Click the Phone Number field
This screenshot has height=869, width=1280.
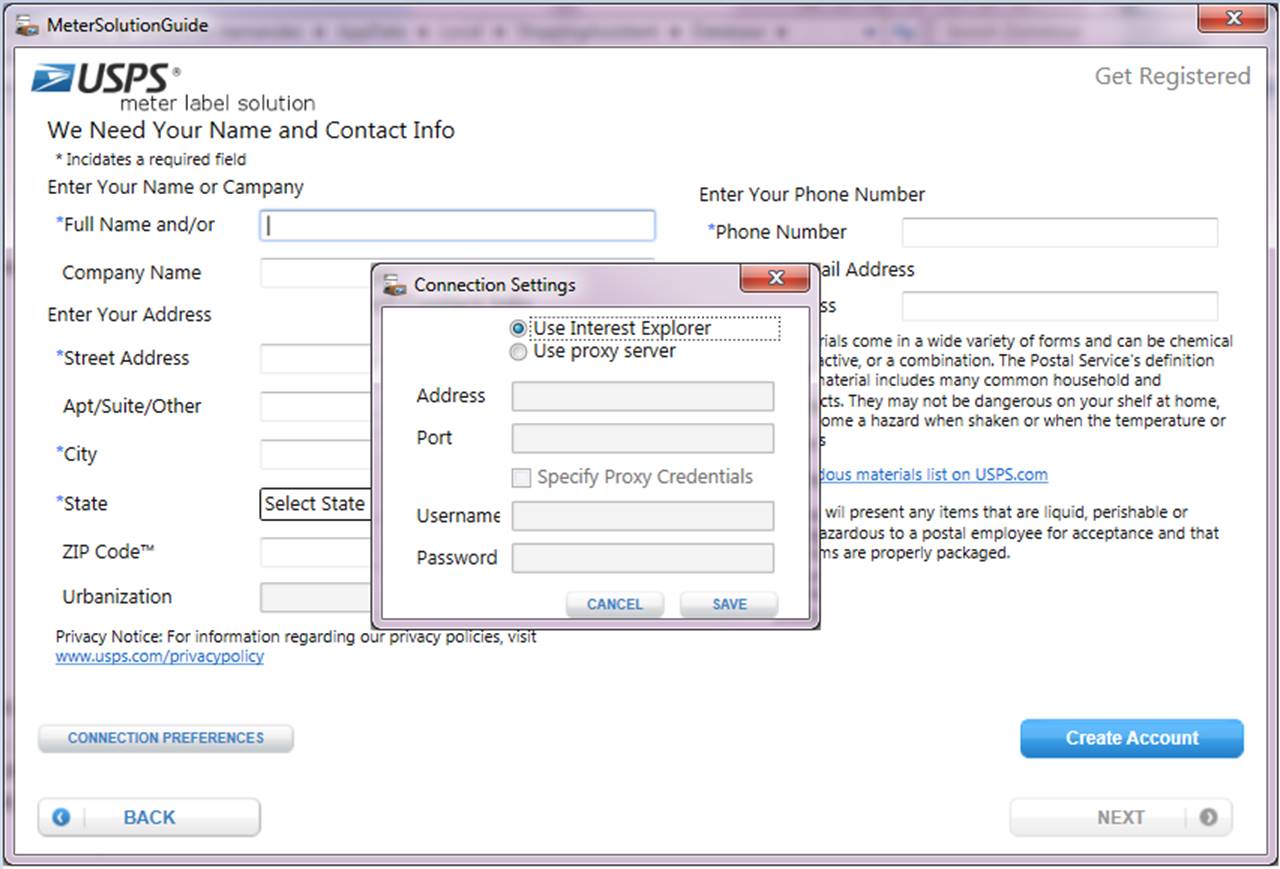[x=1060, y=232]
